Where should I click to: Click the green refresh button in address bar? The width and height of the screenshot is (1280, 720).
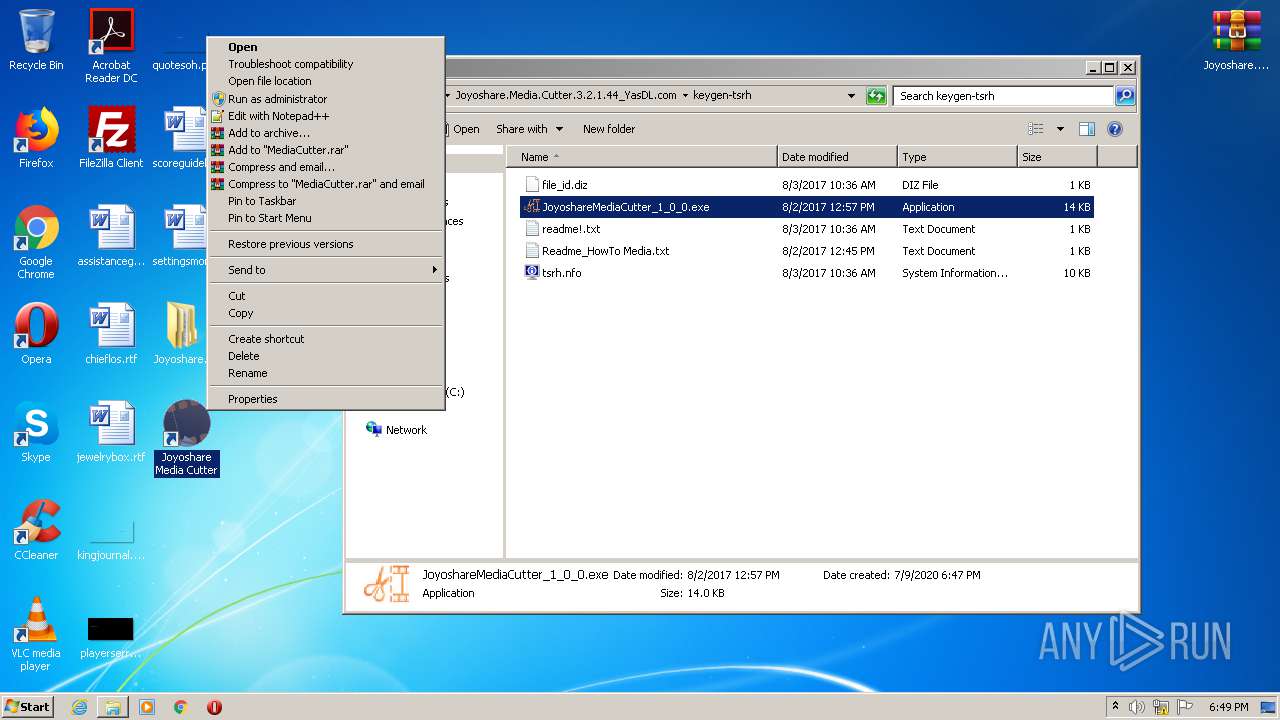(876, 96)
